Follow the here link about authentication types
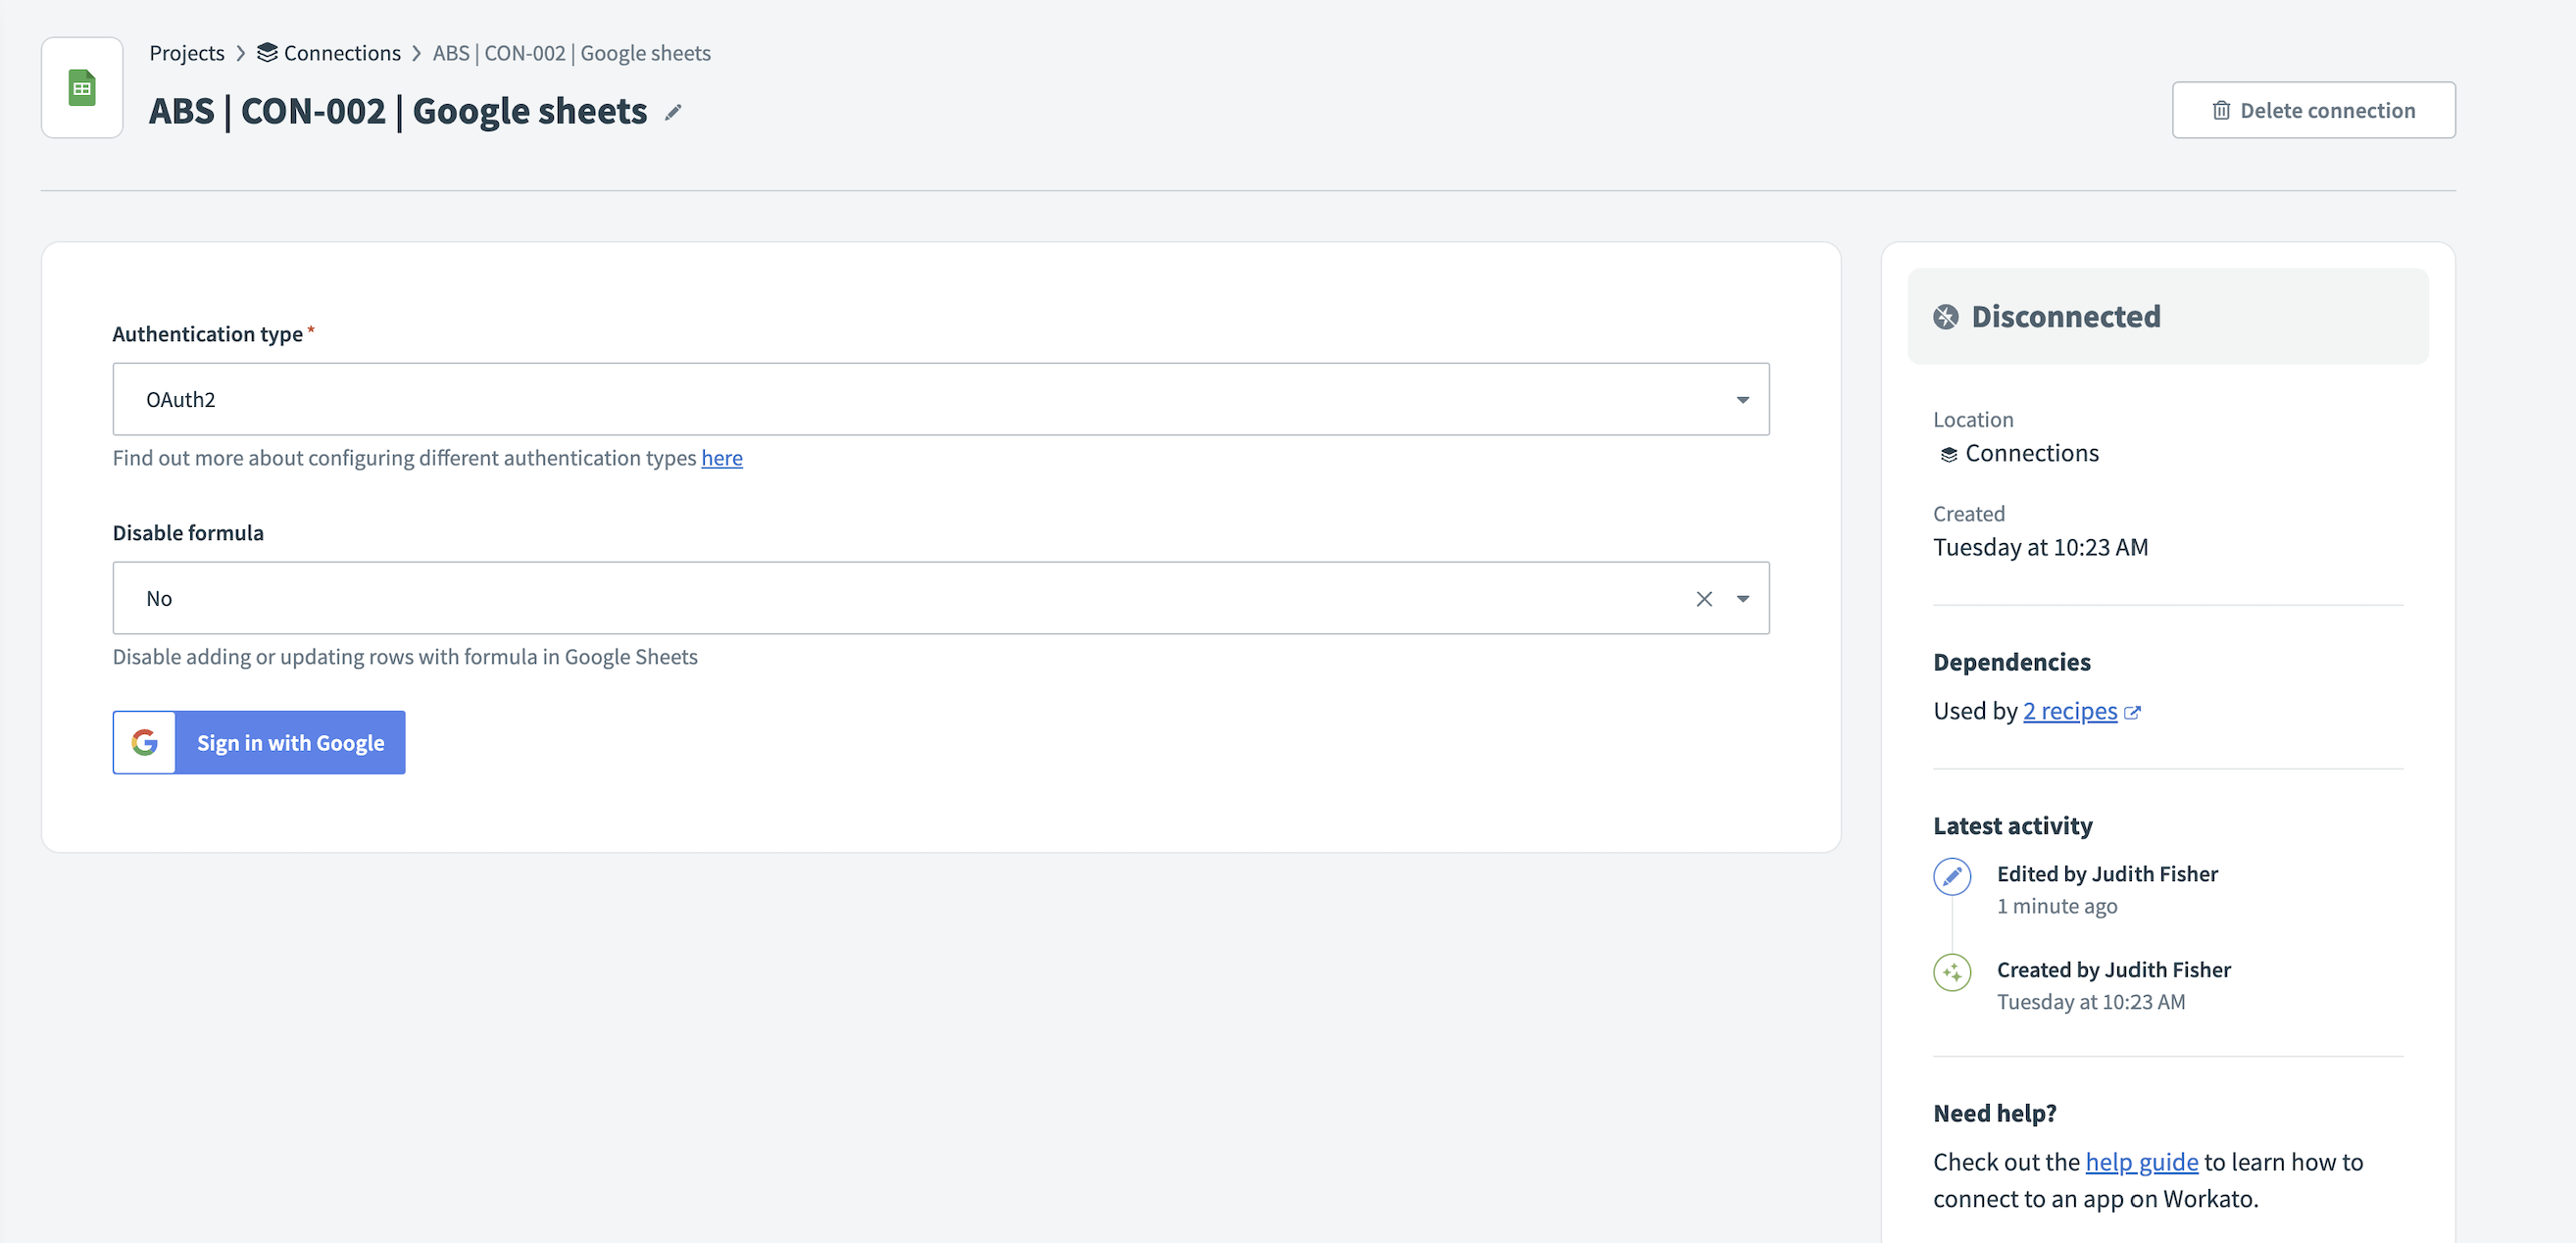Screen dimensions: 2576x1243 click(722, 458)
